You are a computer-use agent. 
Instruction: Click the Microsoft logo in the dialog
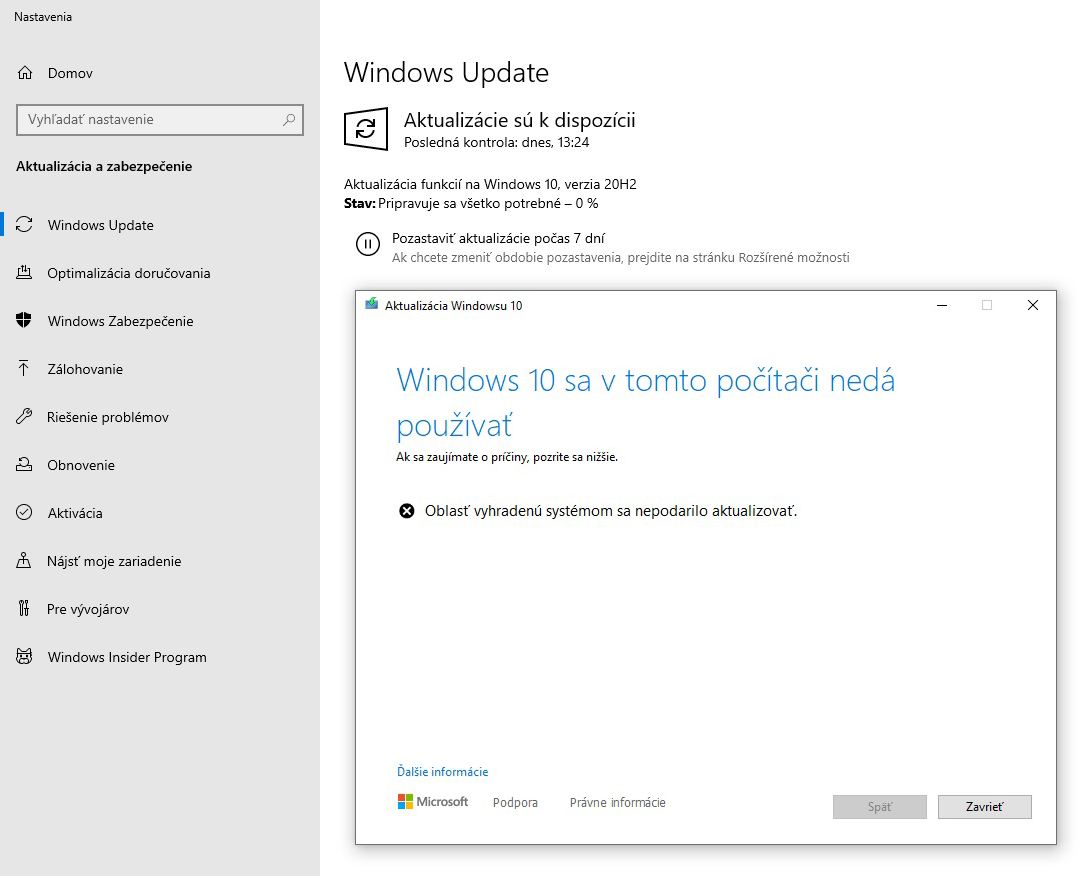click(x=433, y=802)
